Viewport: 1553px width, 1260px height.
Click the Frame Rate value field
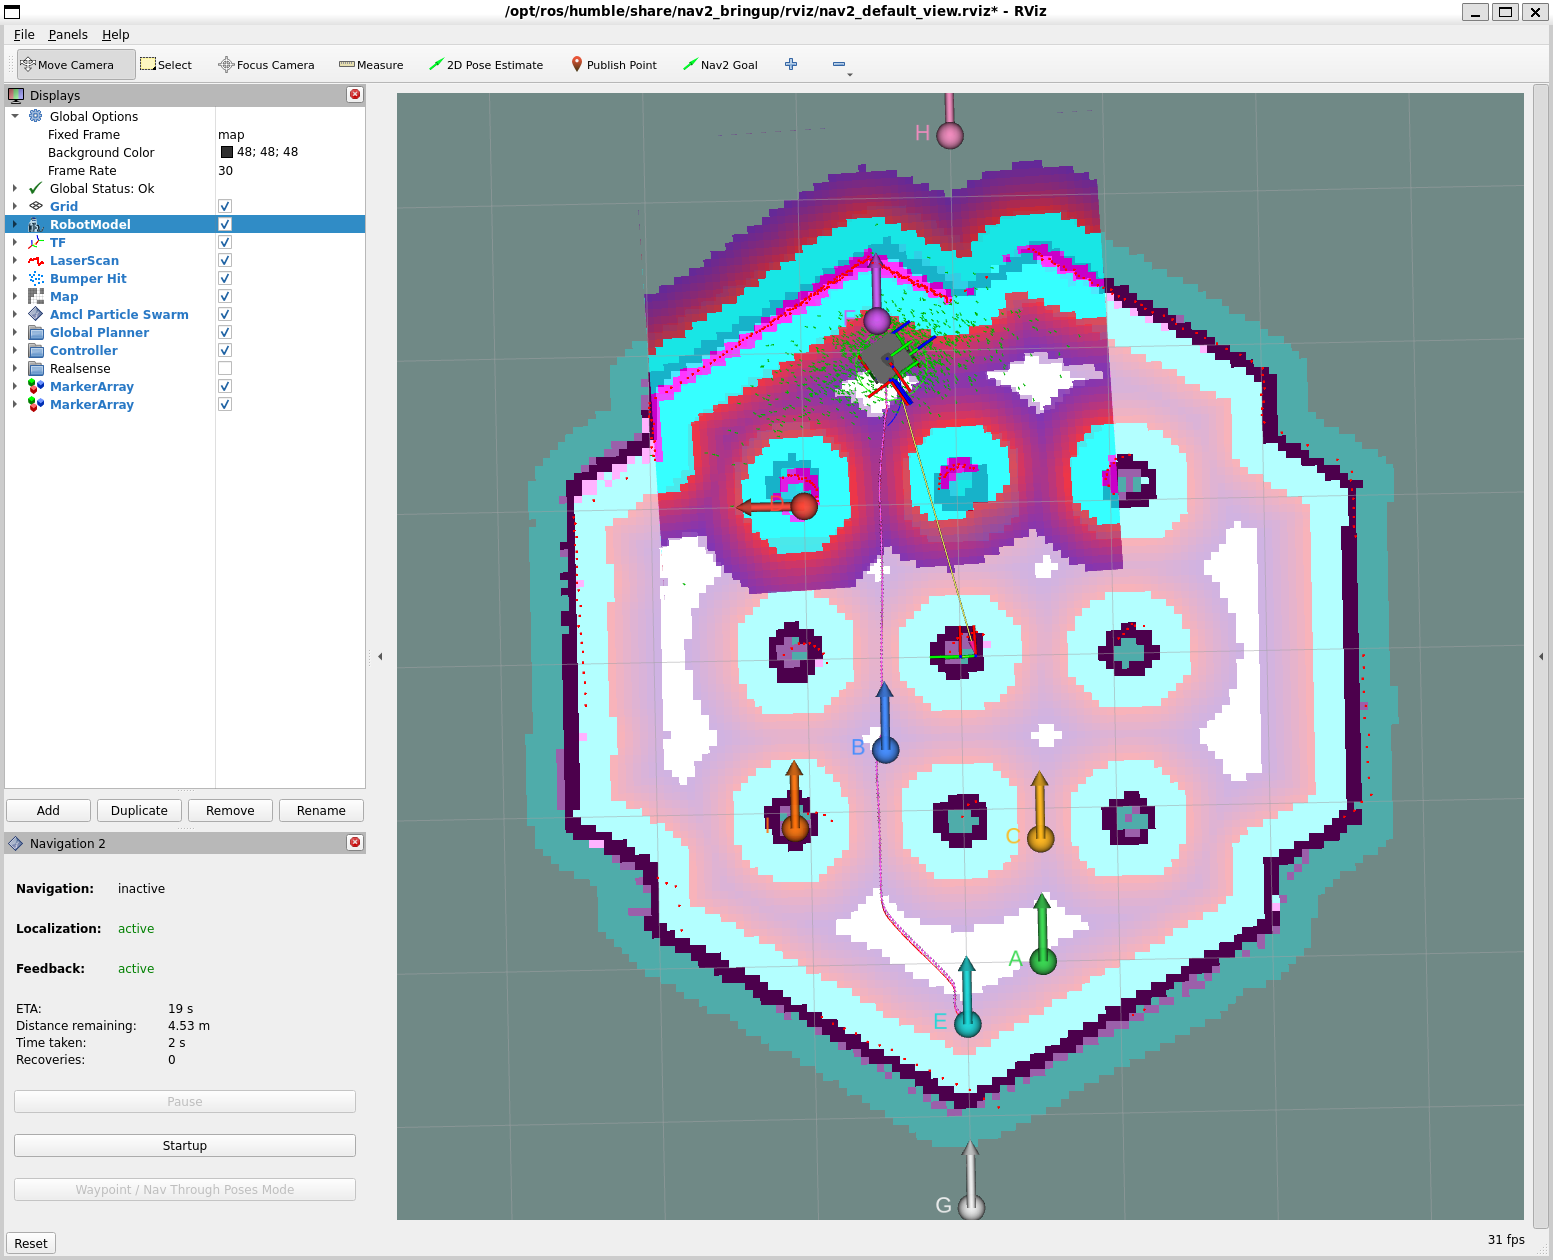290,170
